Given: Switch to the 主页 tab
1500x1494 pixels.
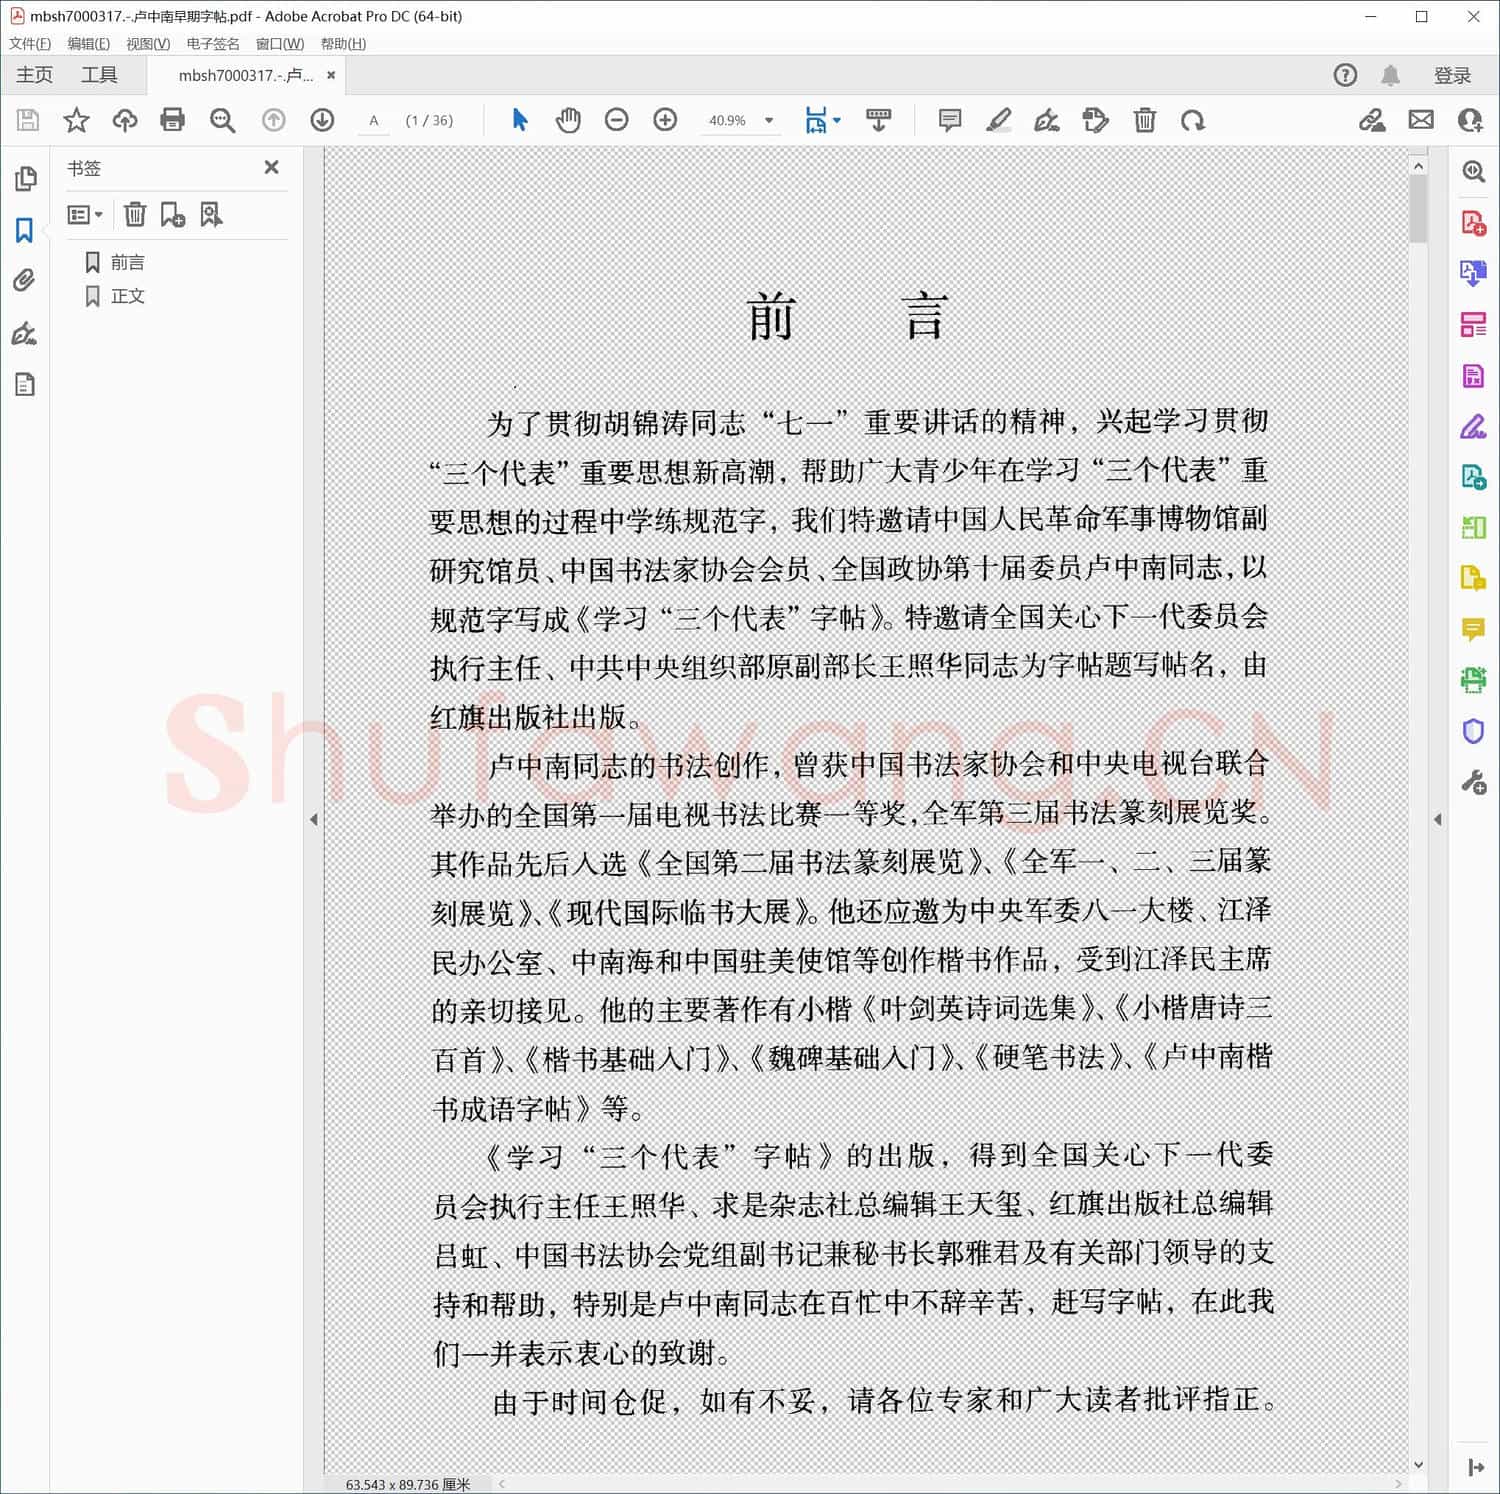Looking at the screenshot, I should (33, 74).
